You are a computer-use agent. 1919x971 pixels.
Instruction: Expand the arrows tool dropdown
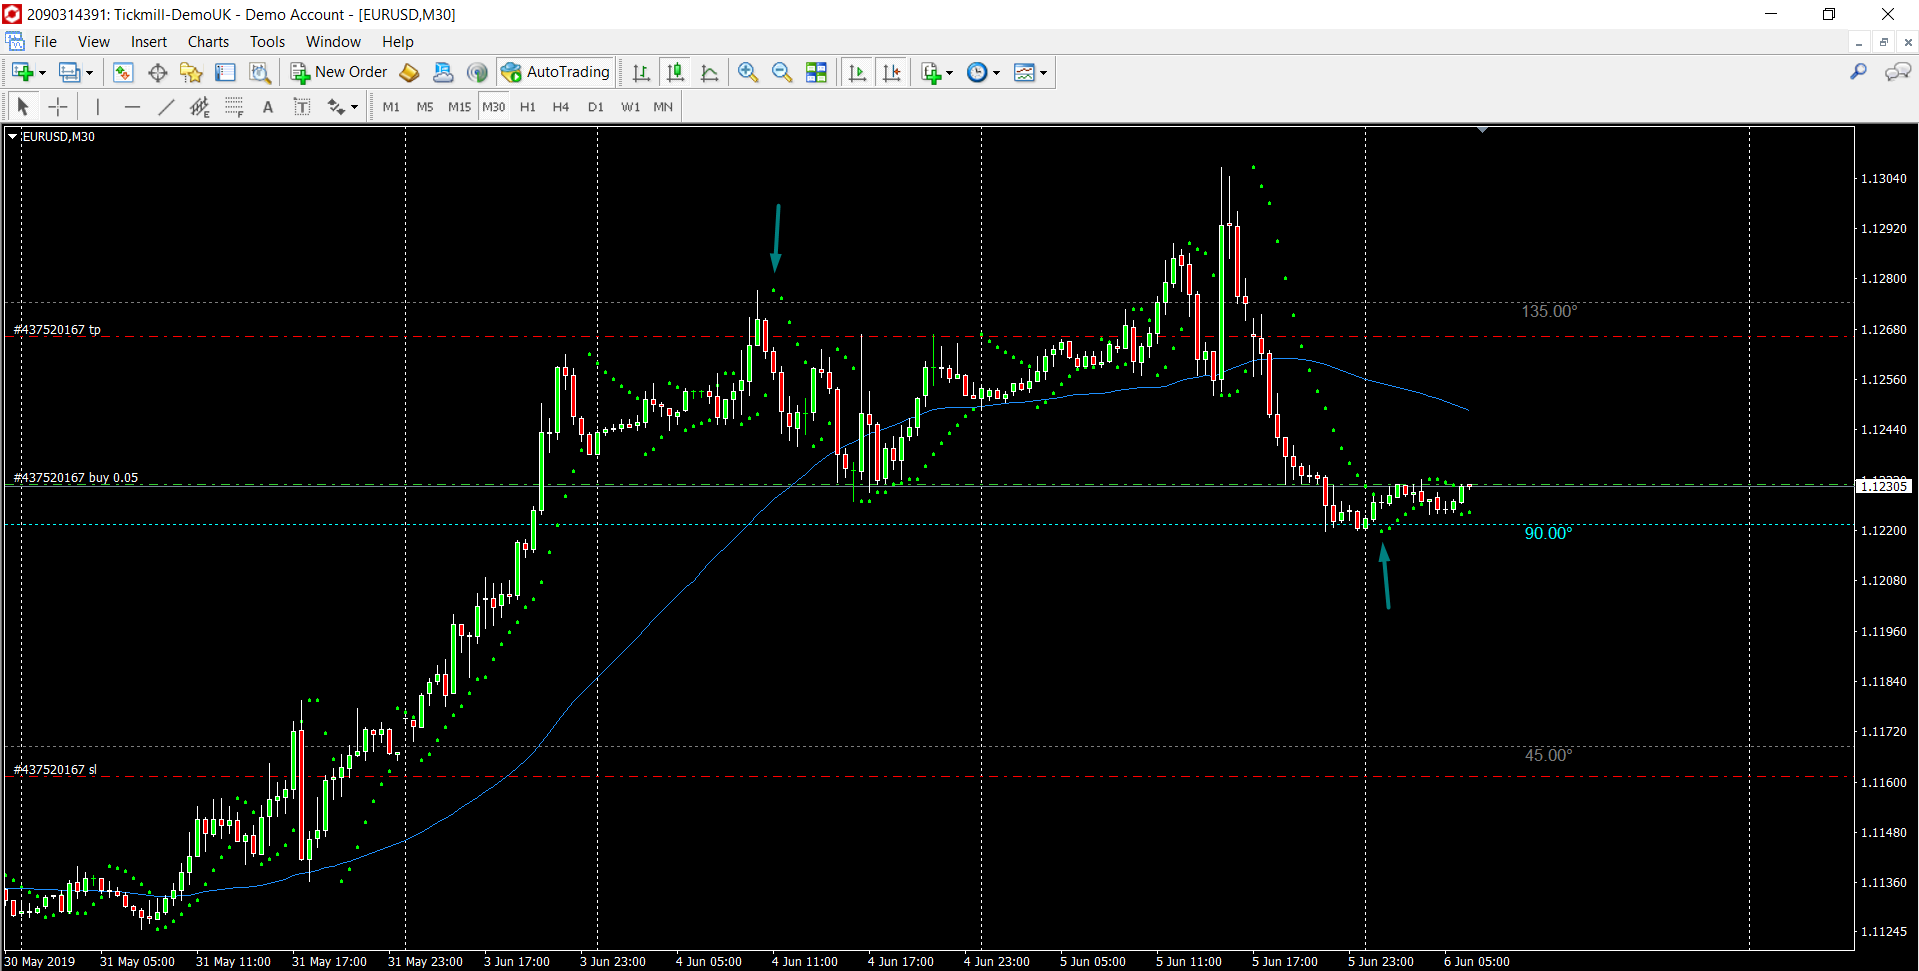coord(354,107)
